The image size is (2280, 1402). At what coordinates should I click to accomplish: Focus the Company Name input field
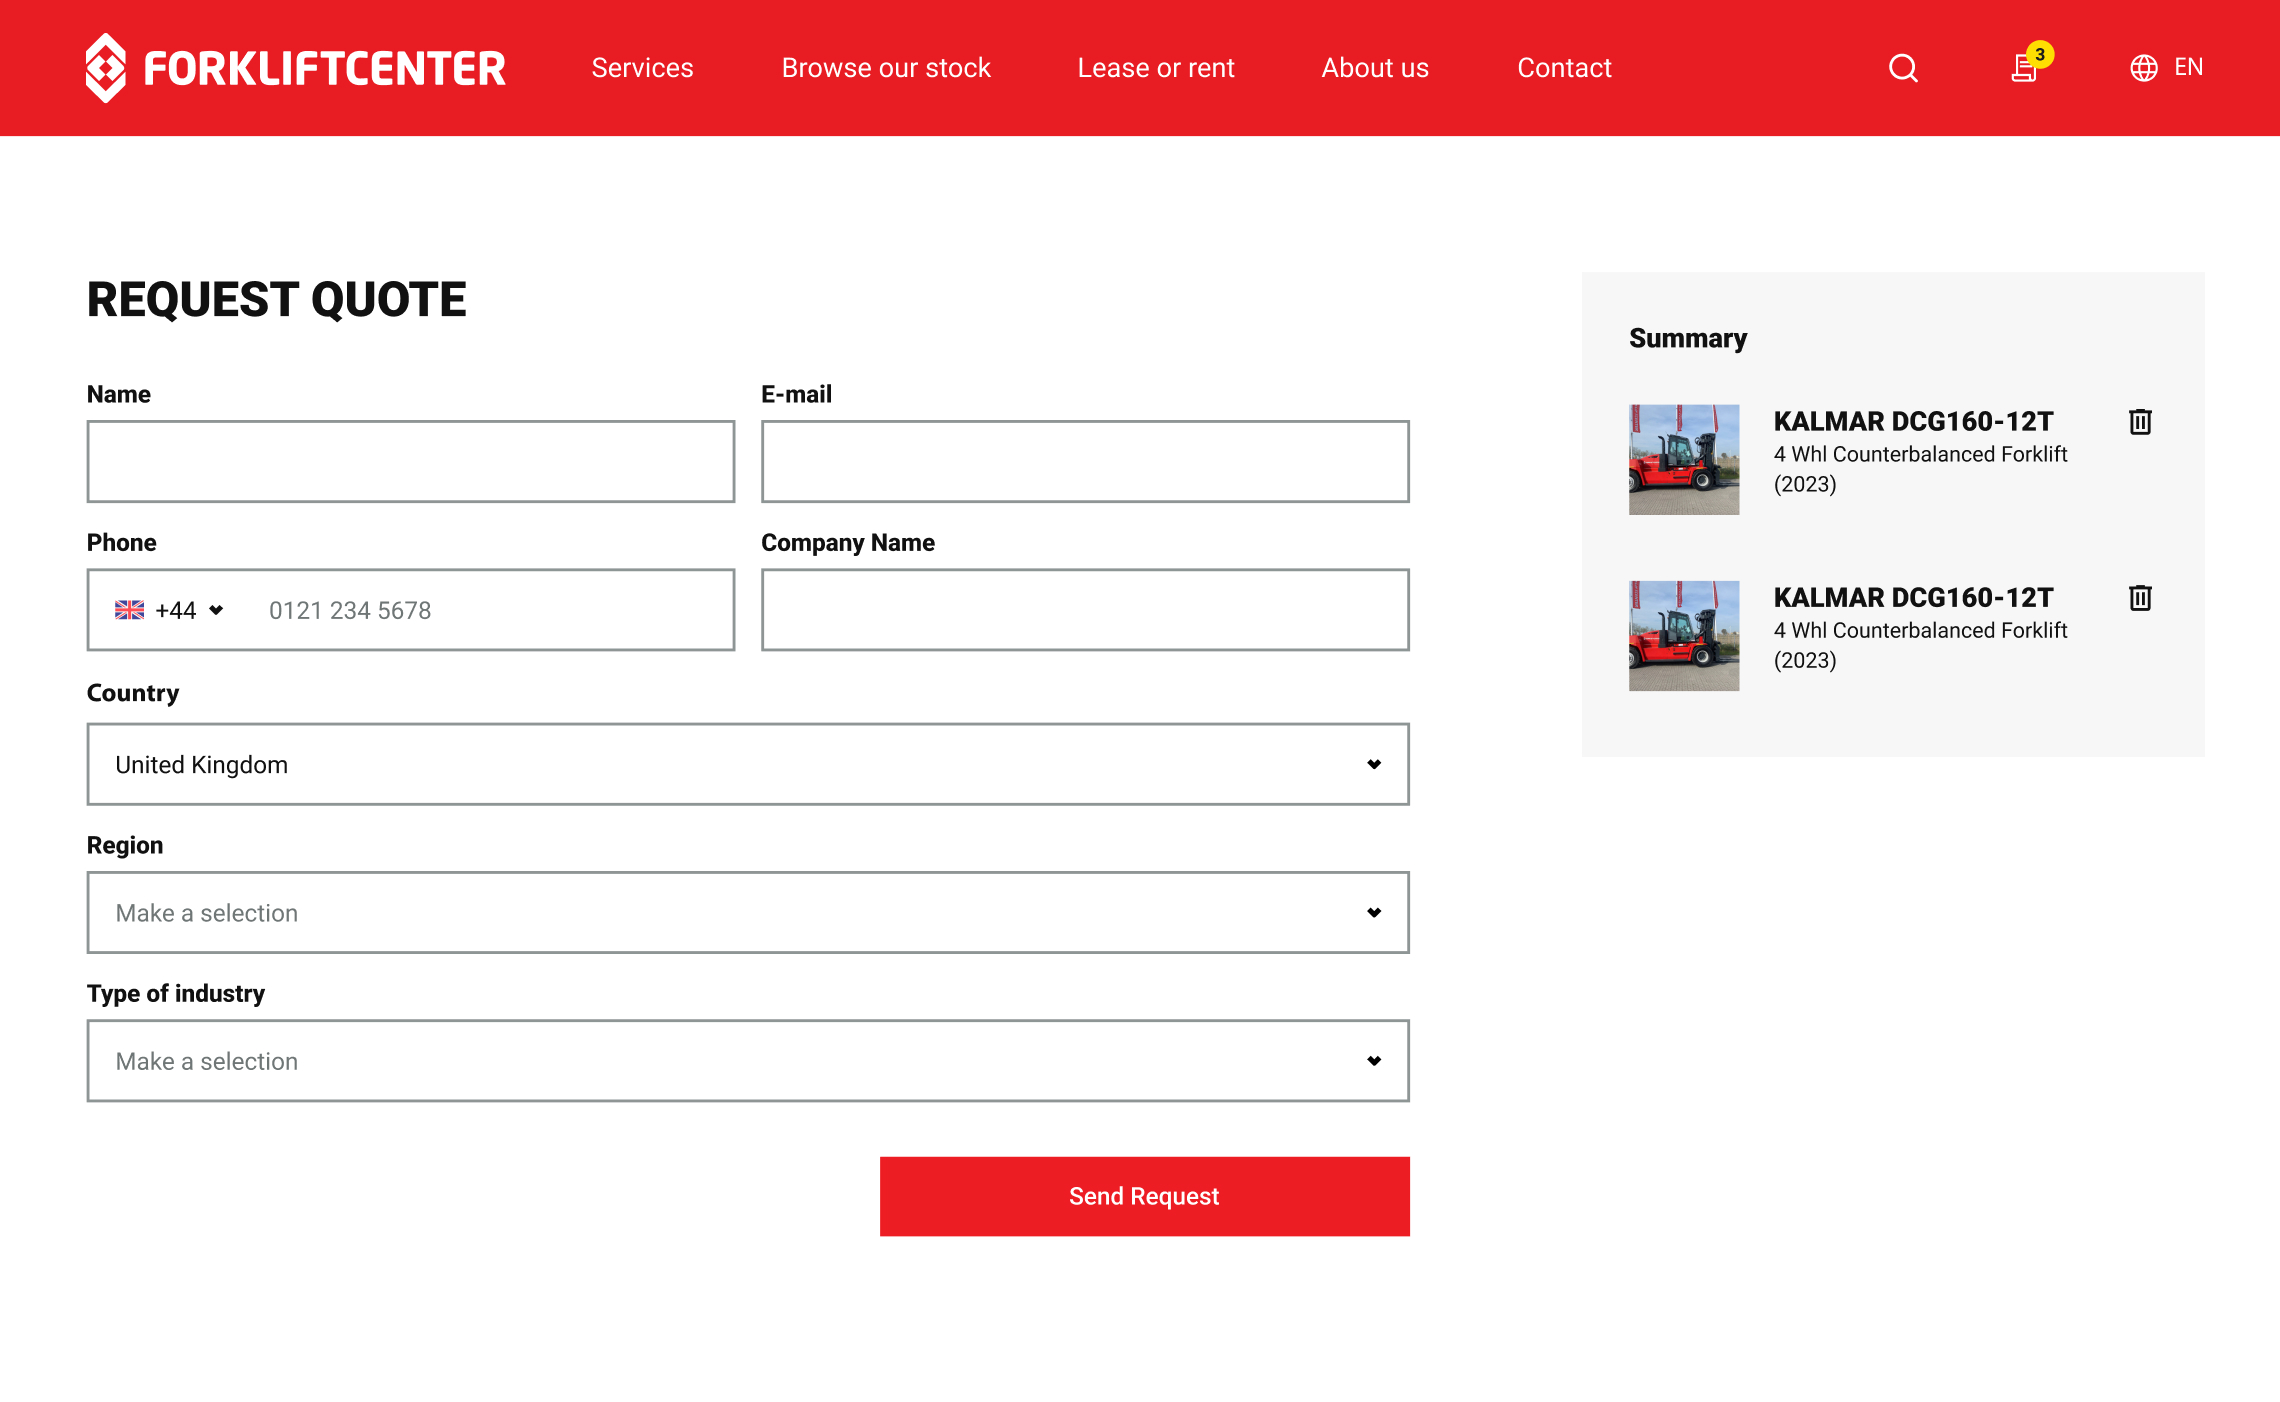point(1085,610)
